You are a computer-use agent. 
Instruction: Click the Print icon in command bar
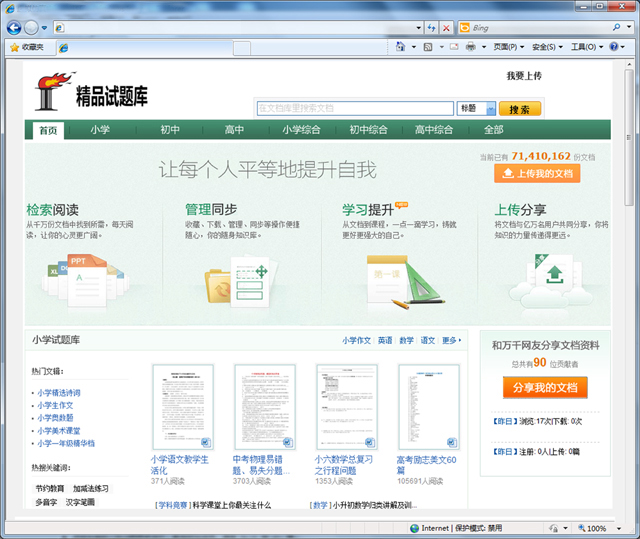tap(470, 47)
